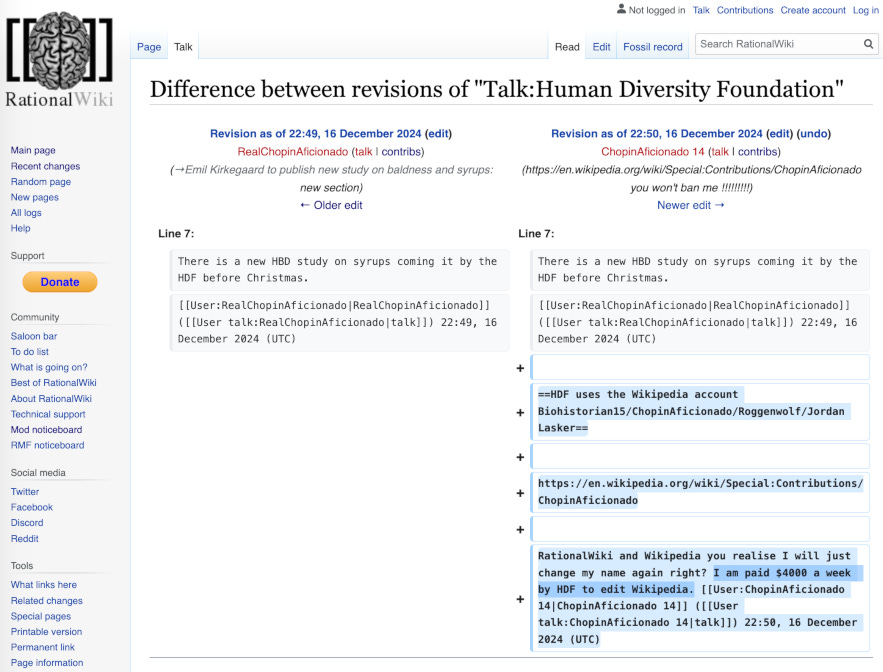Click the user icon beside Not logged in
The width and height of the screenshot is (883, 672).
point(621,9)
